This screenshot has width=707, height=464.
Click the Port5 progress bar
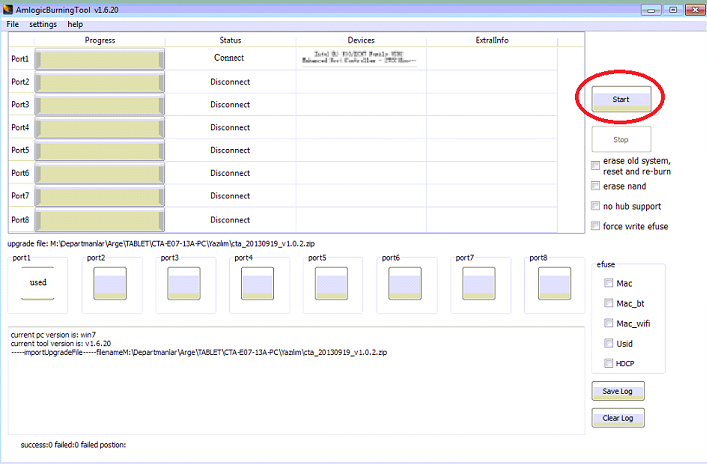click(x=100, y=151)
